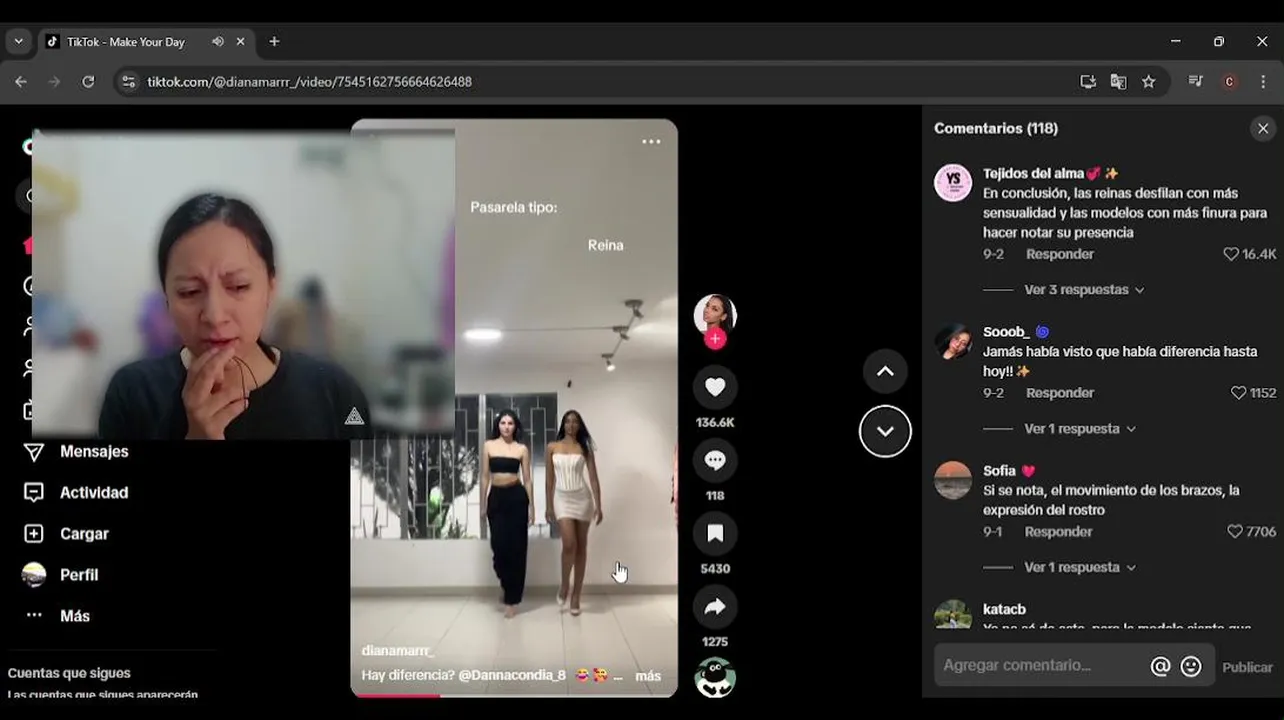This screenshot has width=1284, height=720.
Task: Bookmark this page with the star icon
Action: pyautogui.click(x=1149, y=82)
